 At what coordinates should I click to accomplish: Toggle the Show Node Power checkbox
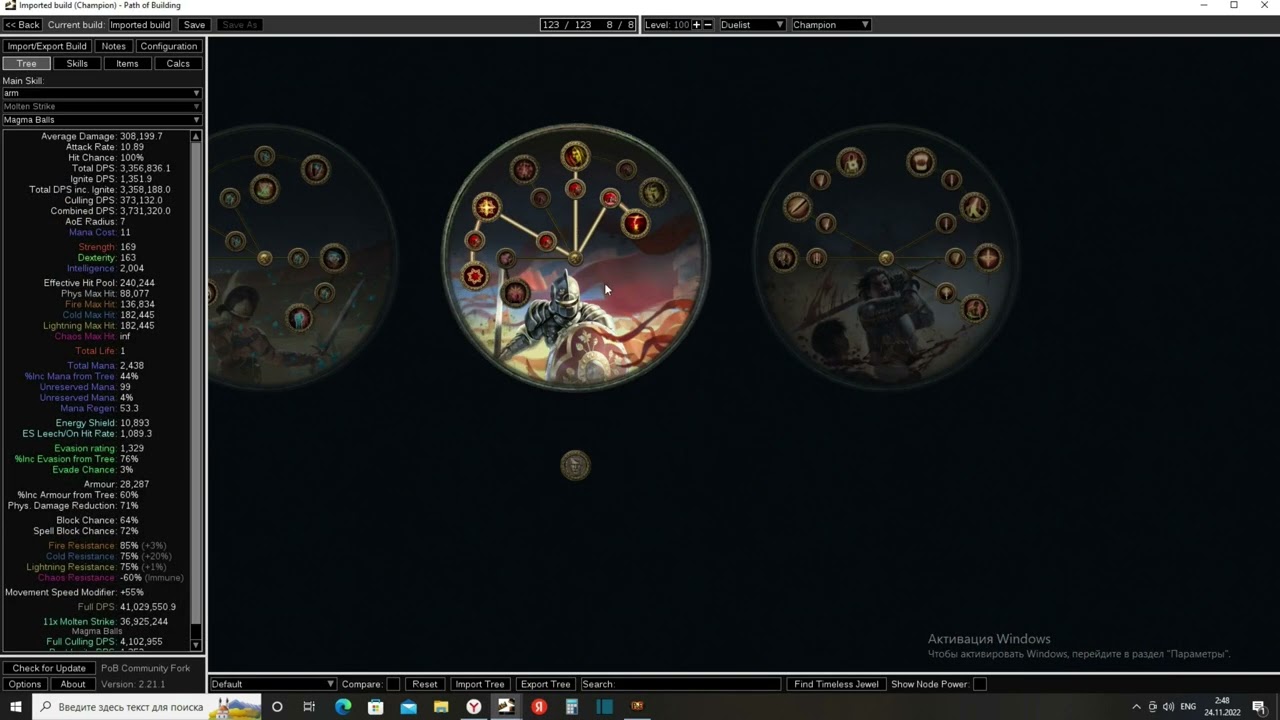pyautogui.click(x=980, y=684)
